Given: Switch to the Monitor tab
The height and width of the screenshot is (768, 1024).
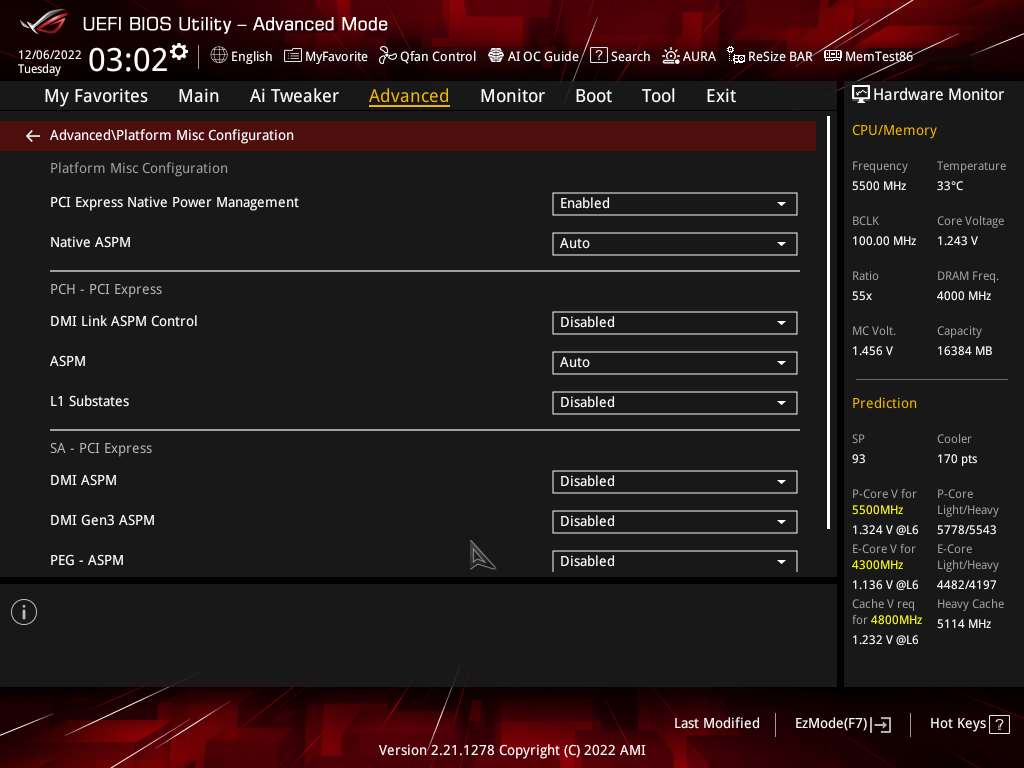Looking at the screenshot, I should [512, 96].
